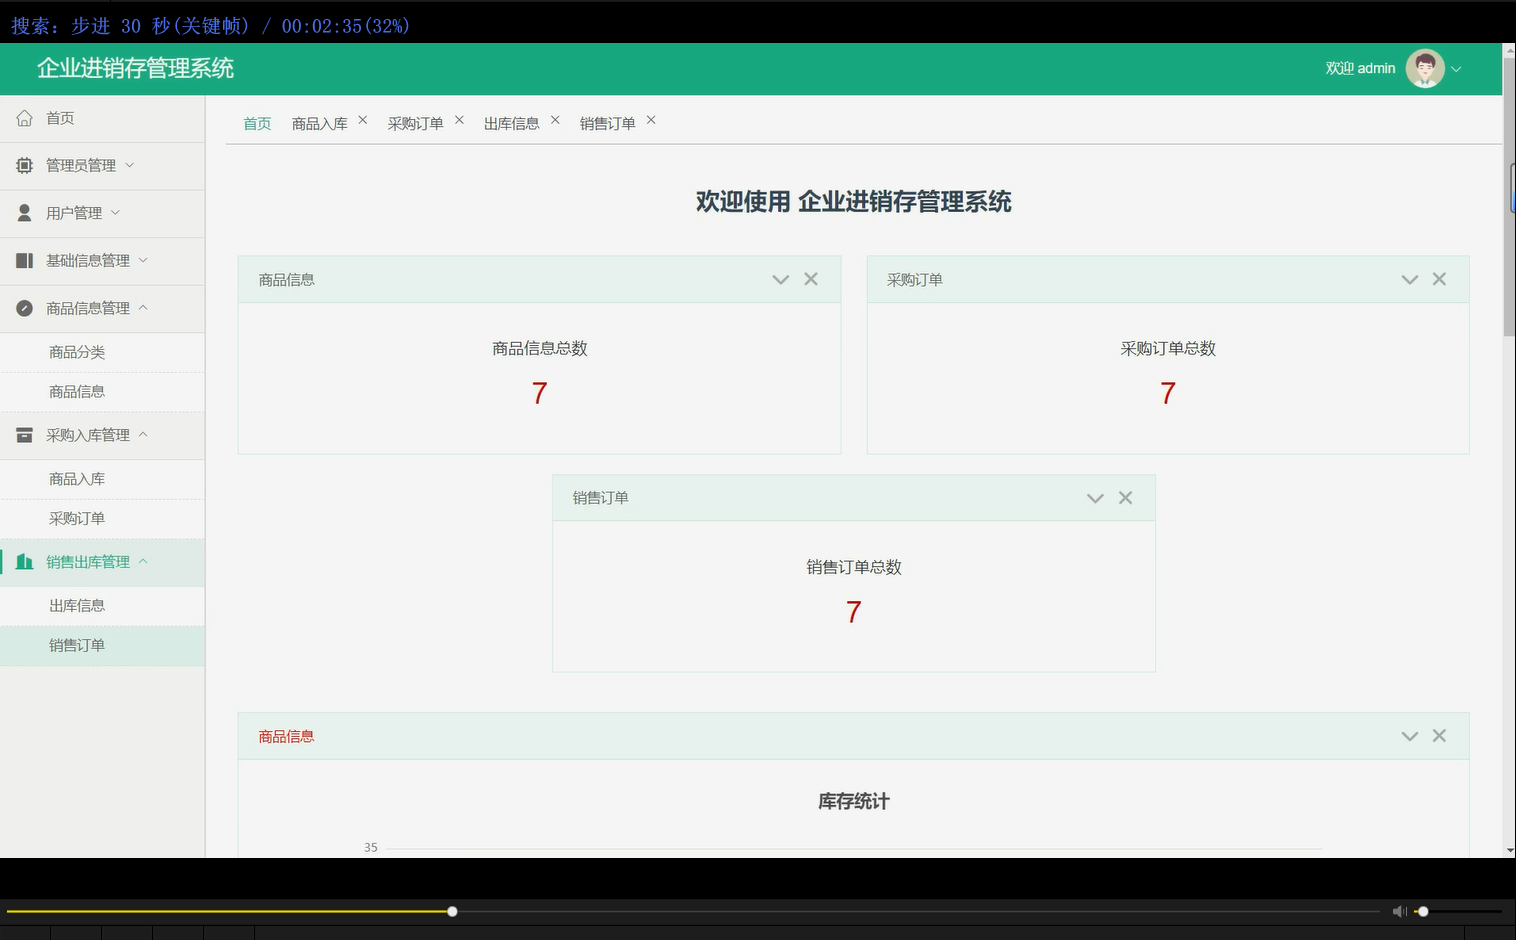Click the video playback progress slider
Viewport: 1516px width, 940px height.
click(x=451, y=911)
